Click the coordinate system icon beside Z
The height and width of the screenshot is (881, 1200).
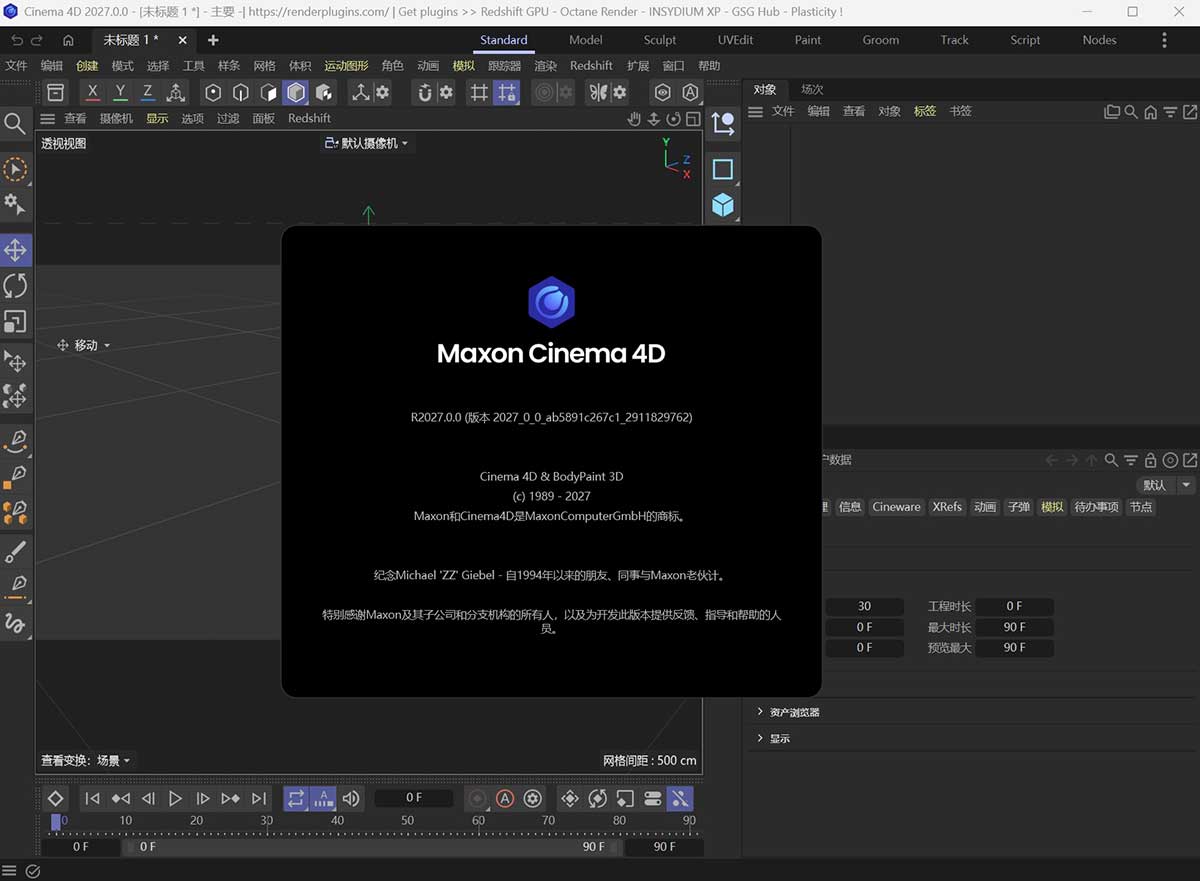(175, 92)
